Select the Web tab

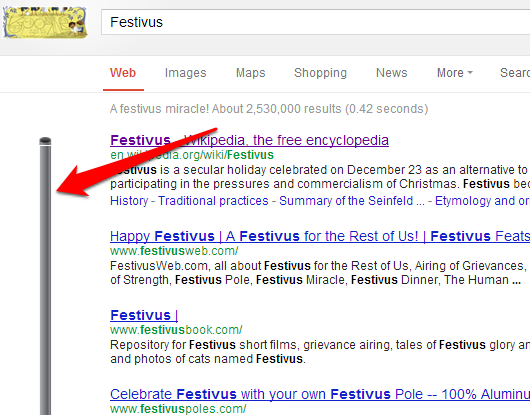[123, 73]
